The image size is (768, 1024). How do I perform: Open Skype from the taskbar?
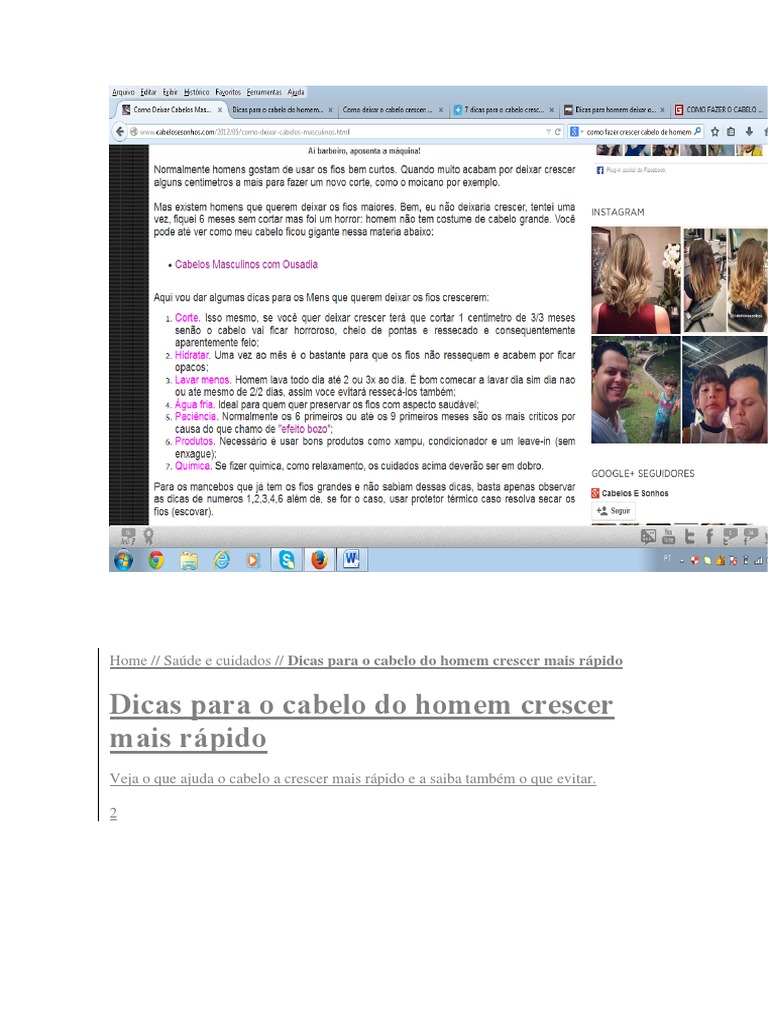pos(287,560)
